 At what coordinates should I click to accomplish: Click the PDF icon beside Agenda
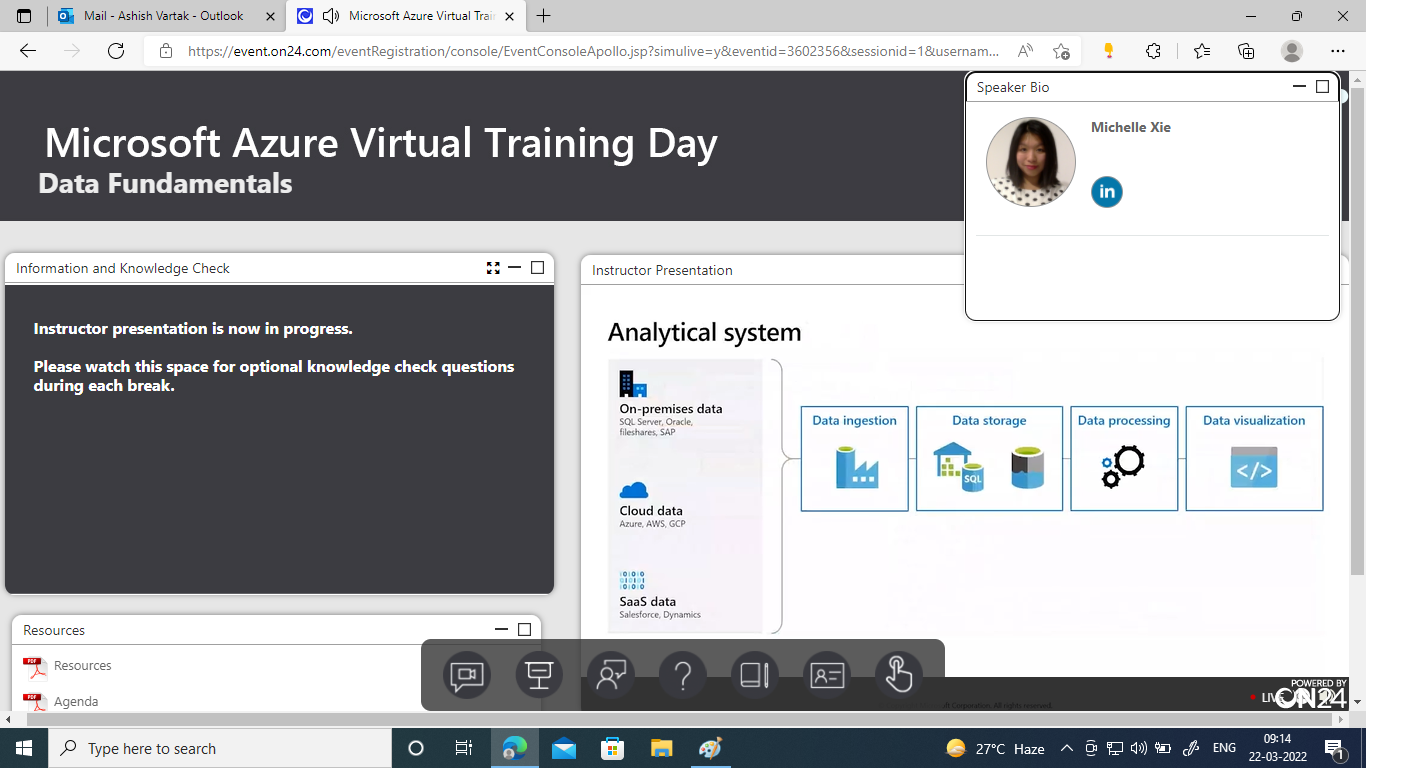click(x=35, y=702)
